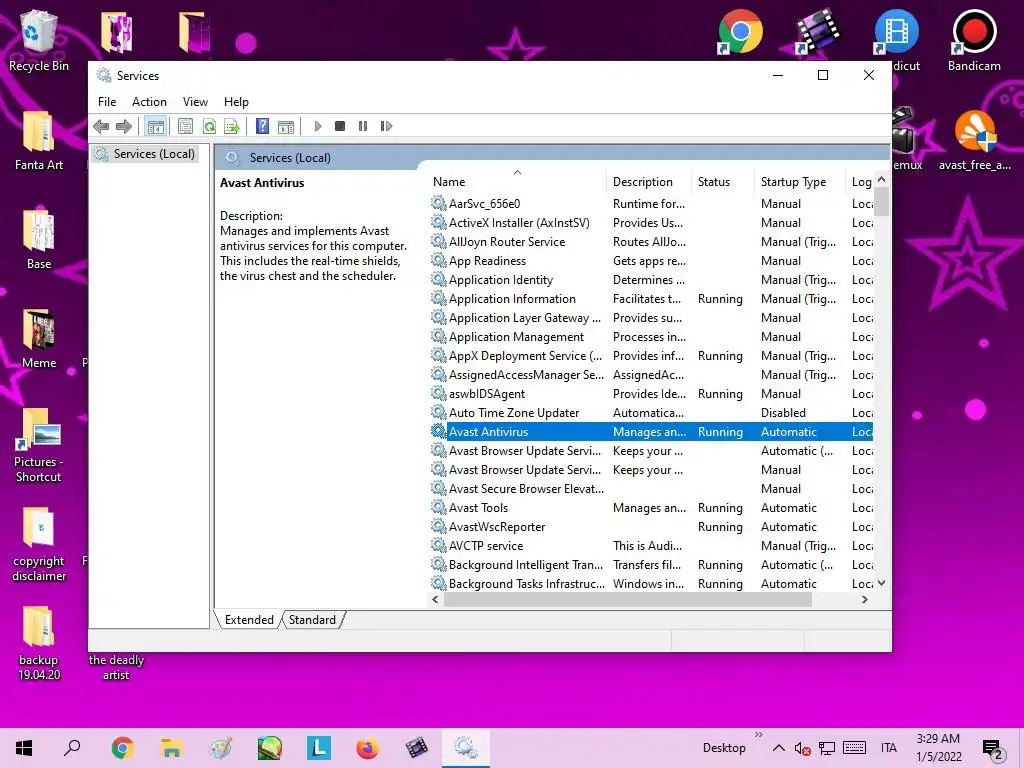This screenshot has width=1024, height=768.
Task: Sort by the Status column header
Action: [x=722, y=182]
